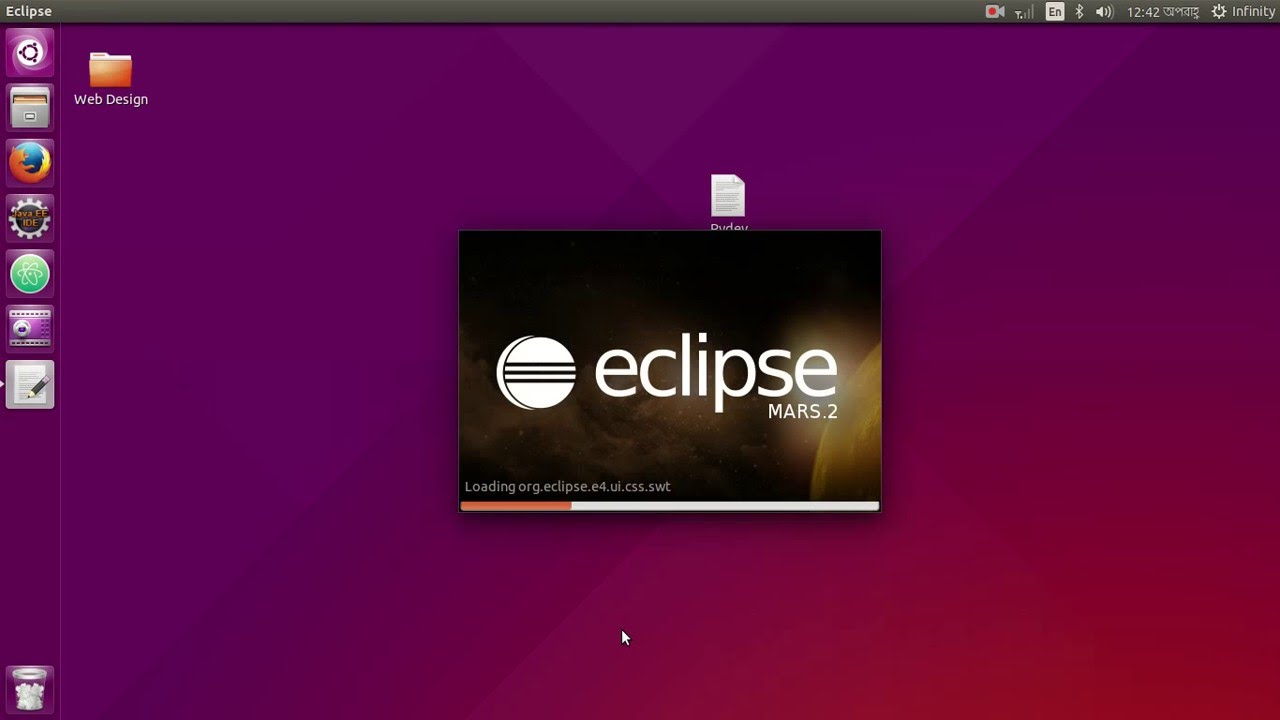Open the text editor launcher icon

click(30, 384)
